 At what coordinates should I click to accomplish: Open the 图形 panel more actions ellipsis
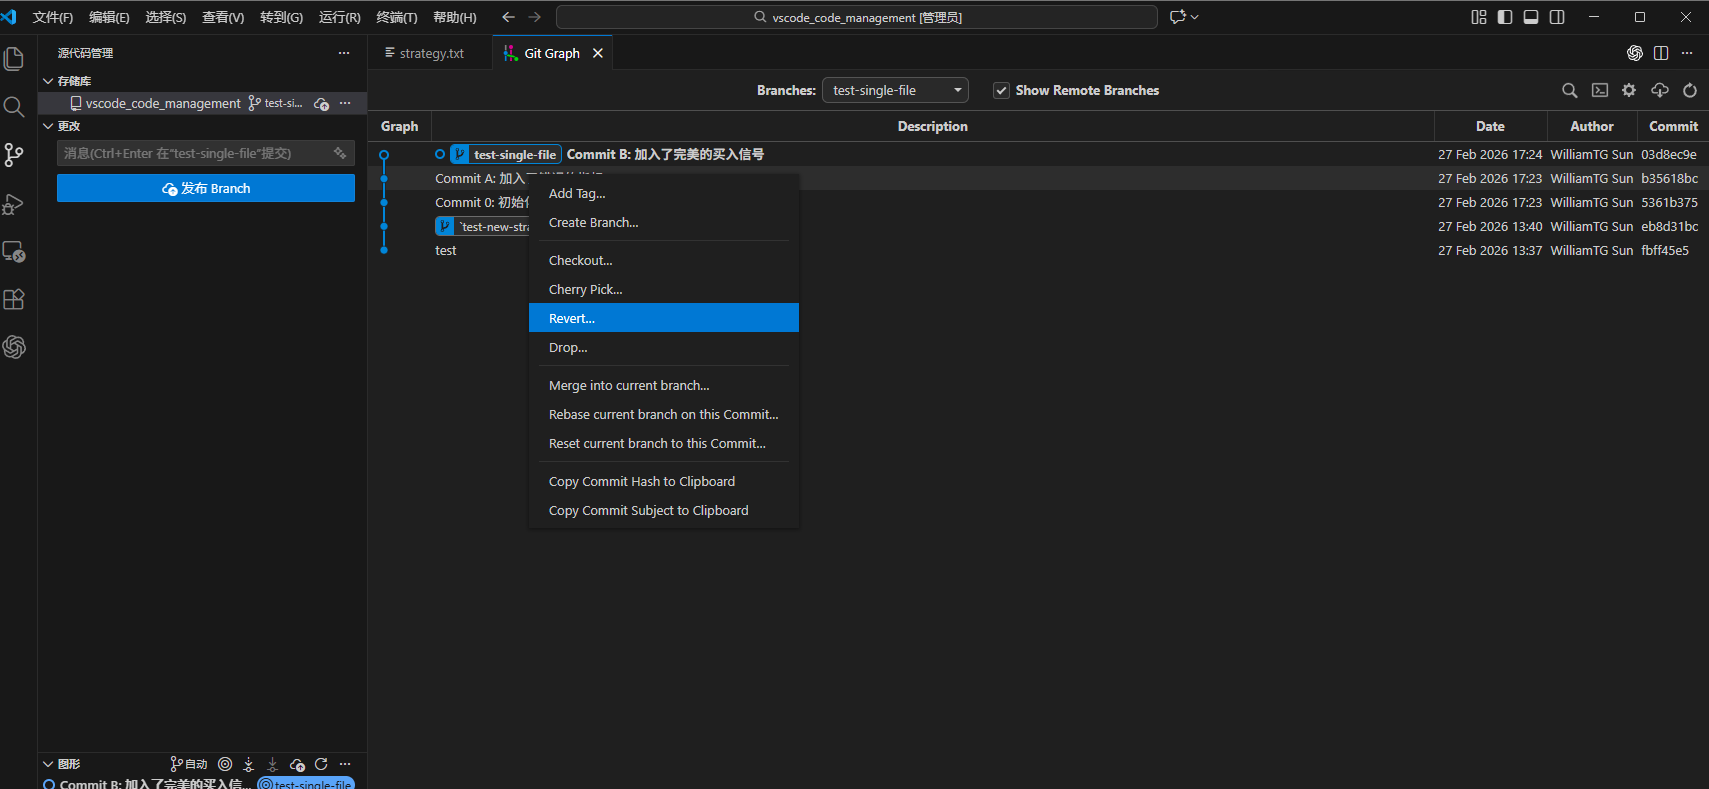(345, 764)
